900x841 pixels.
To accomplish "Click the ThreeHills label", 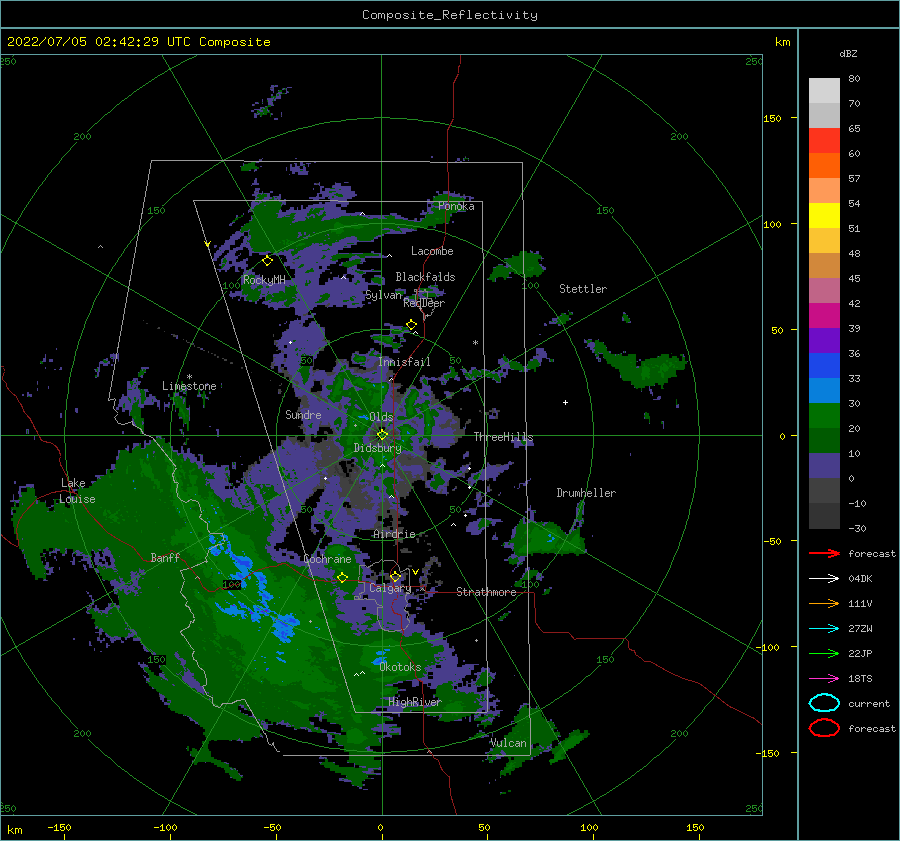I will [x=503, y=437].
